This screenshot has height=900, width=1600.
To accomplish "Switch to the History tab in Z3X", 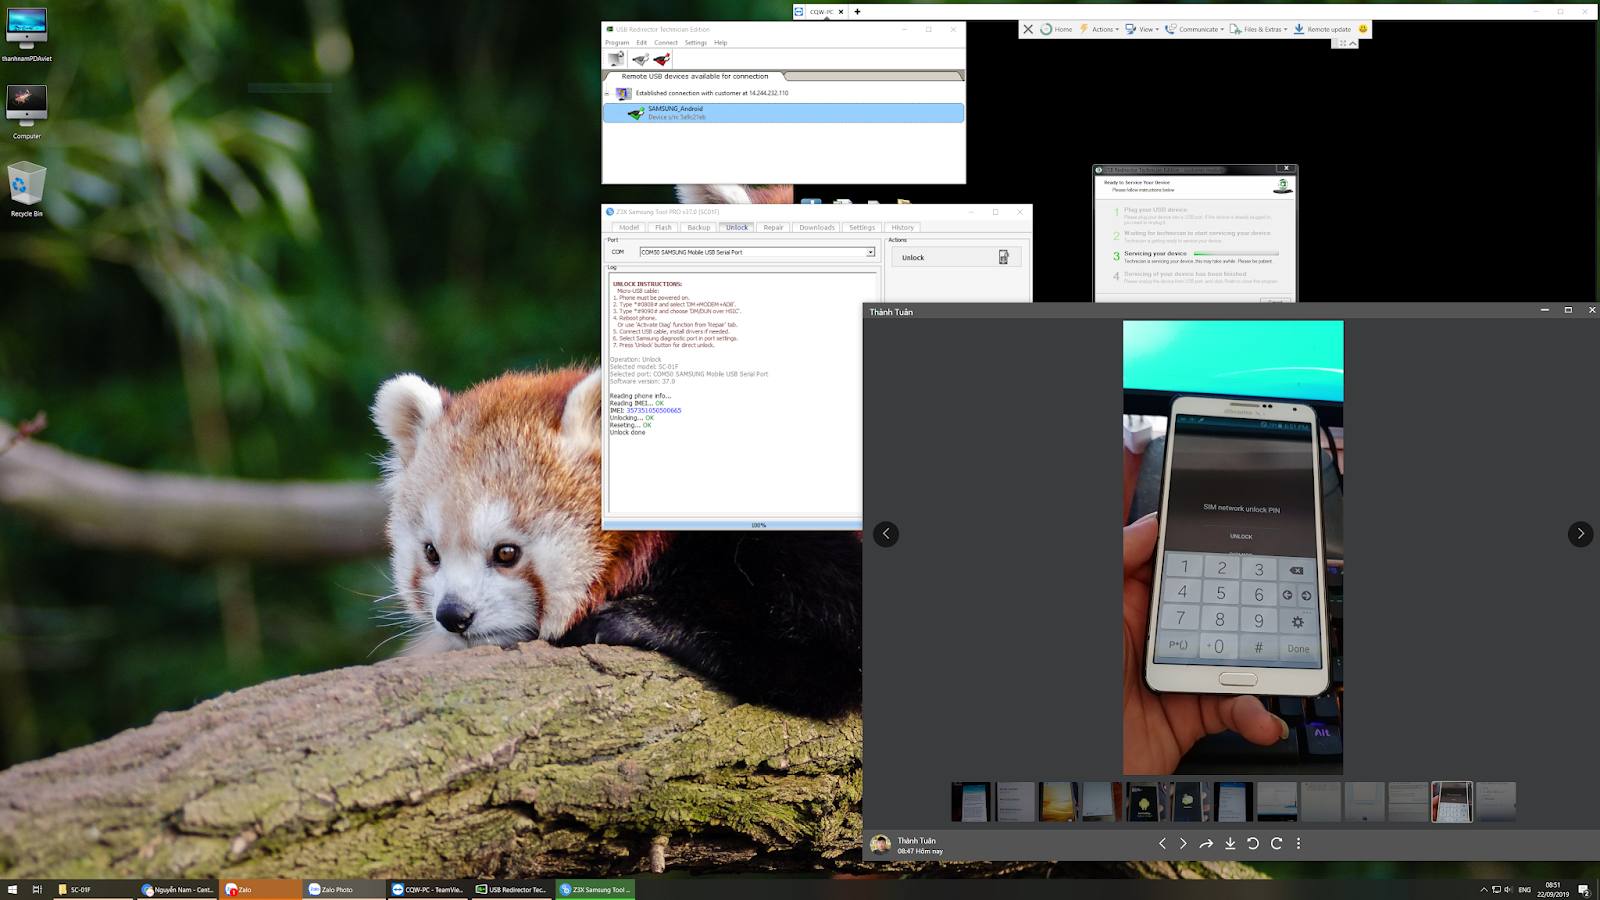I will [x=903, y=228].
